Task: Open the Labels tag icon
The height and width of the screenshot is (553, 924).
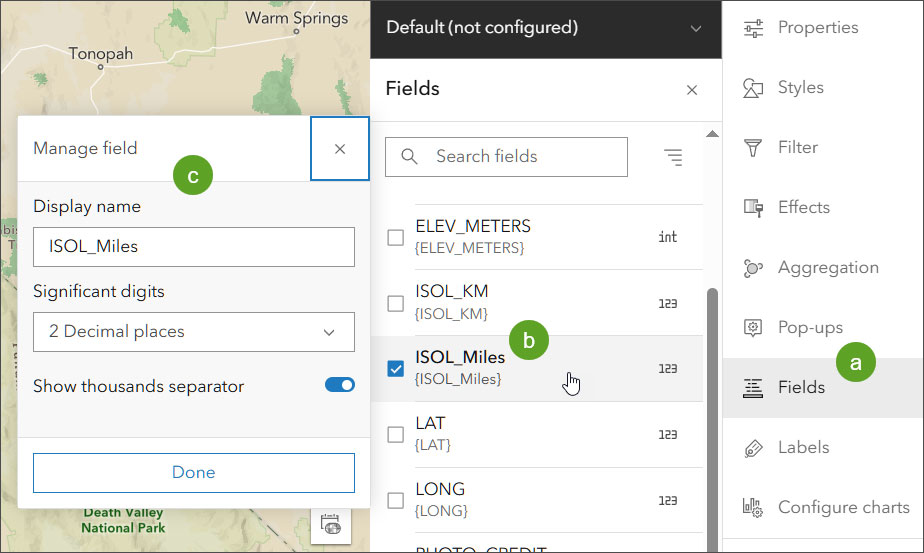Action: [x=754, y=448]
